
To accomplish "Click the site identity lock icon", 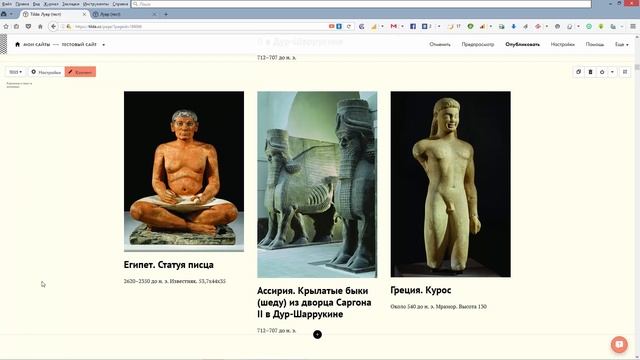I will click(x=69, y=27).
